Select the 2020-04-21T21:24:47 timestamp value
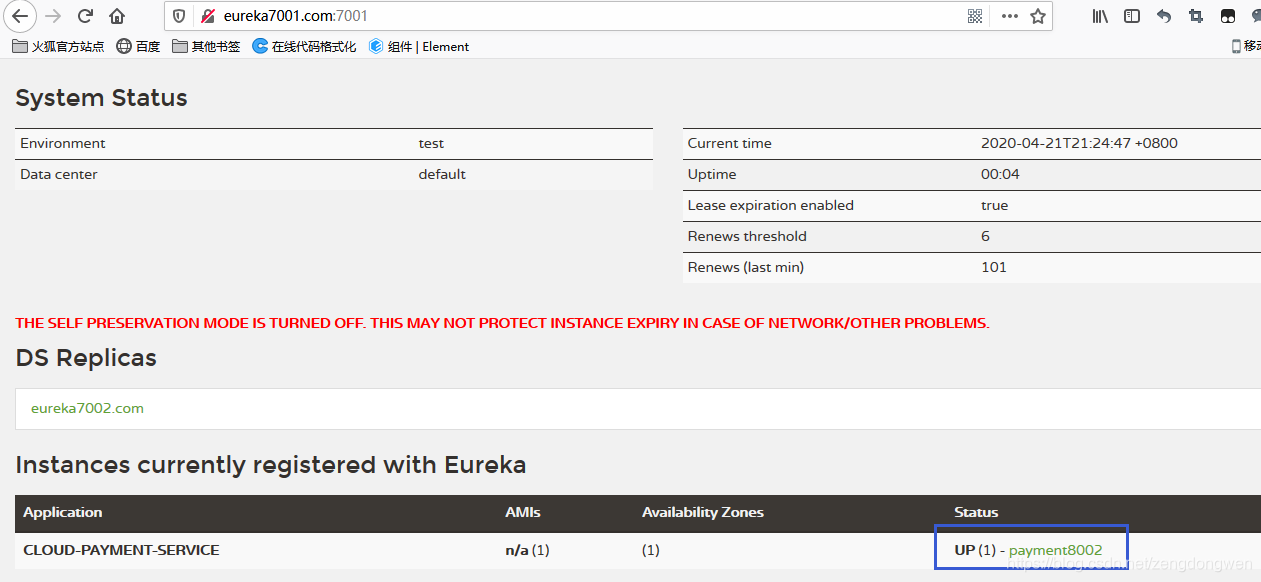 [x=1079, y=143]
